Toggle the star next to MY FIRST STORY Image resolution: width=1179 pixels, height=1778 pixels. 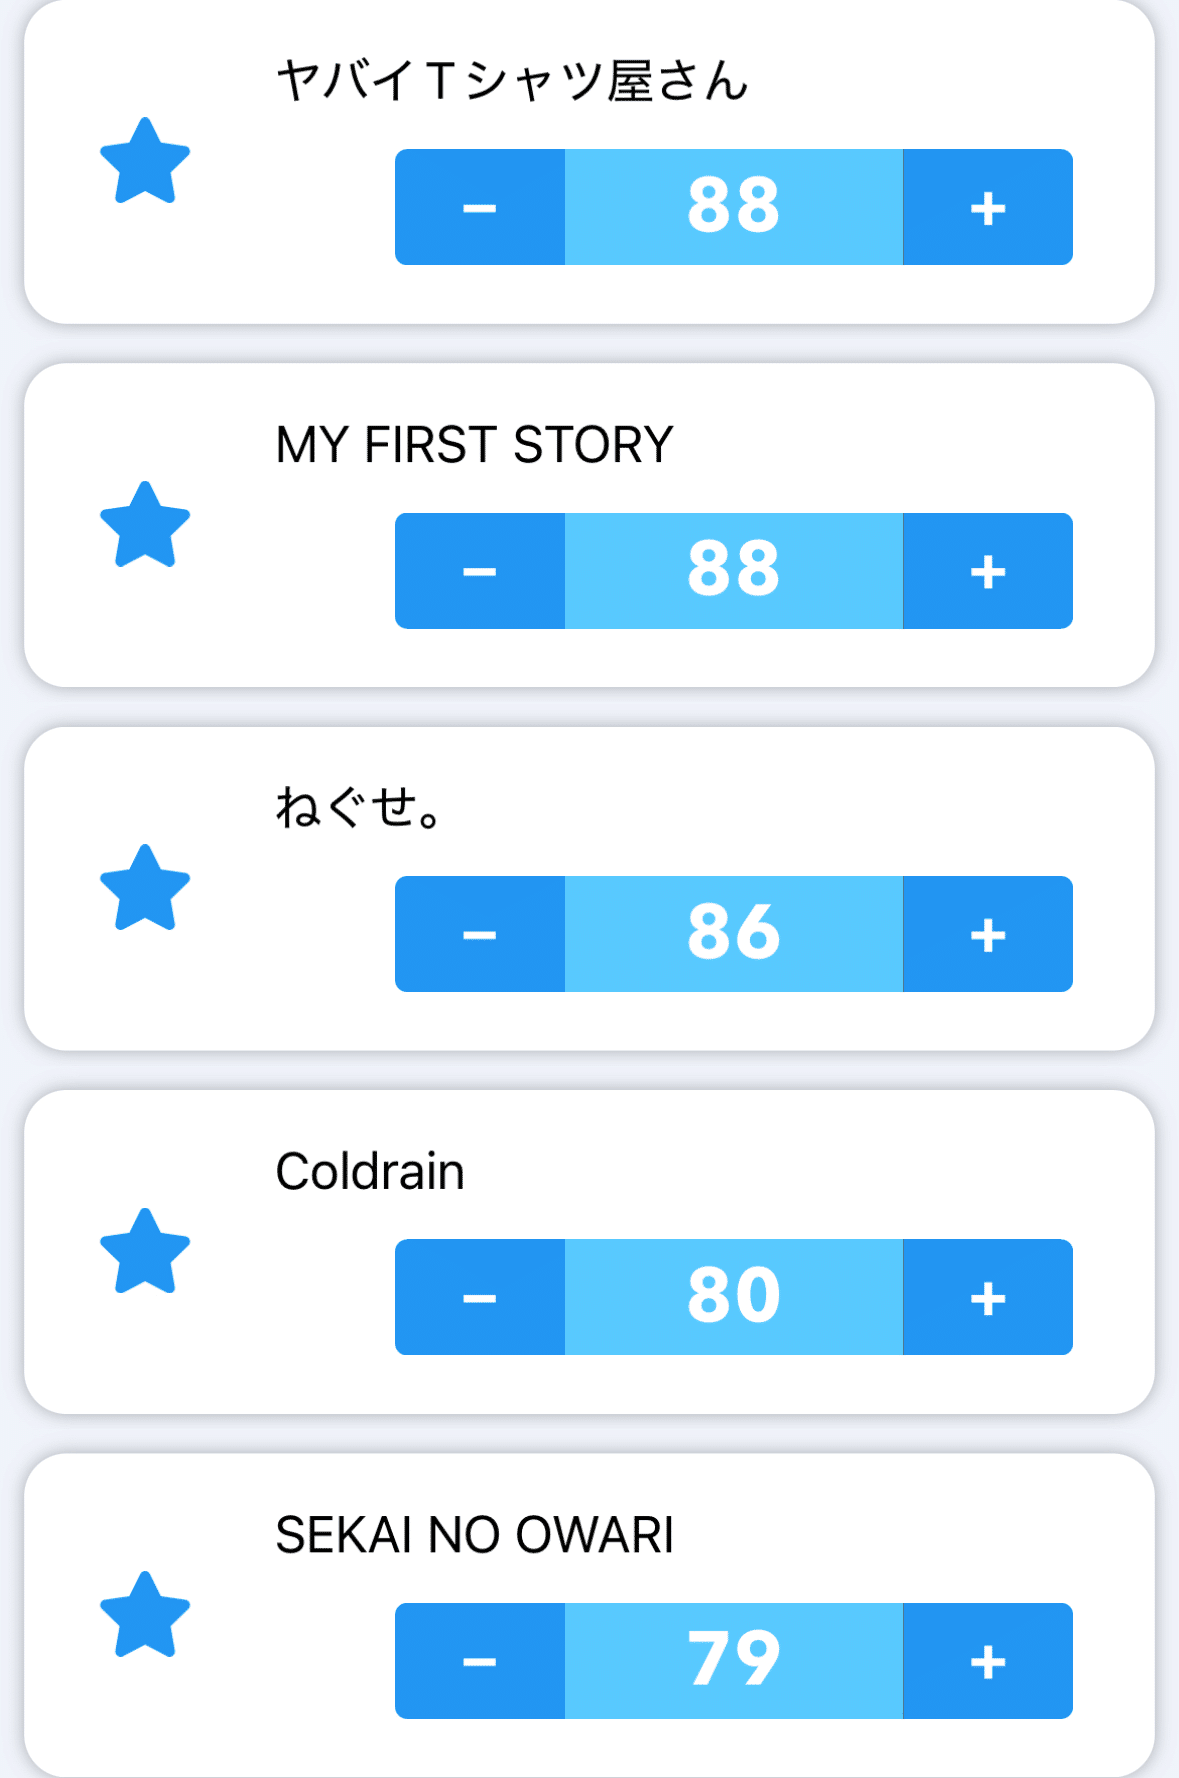[x=145, y=525]
